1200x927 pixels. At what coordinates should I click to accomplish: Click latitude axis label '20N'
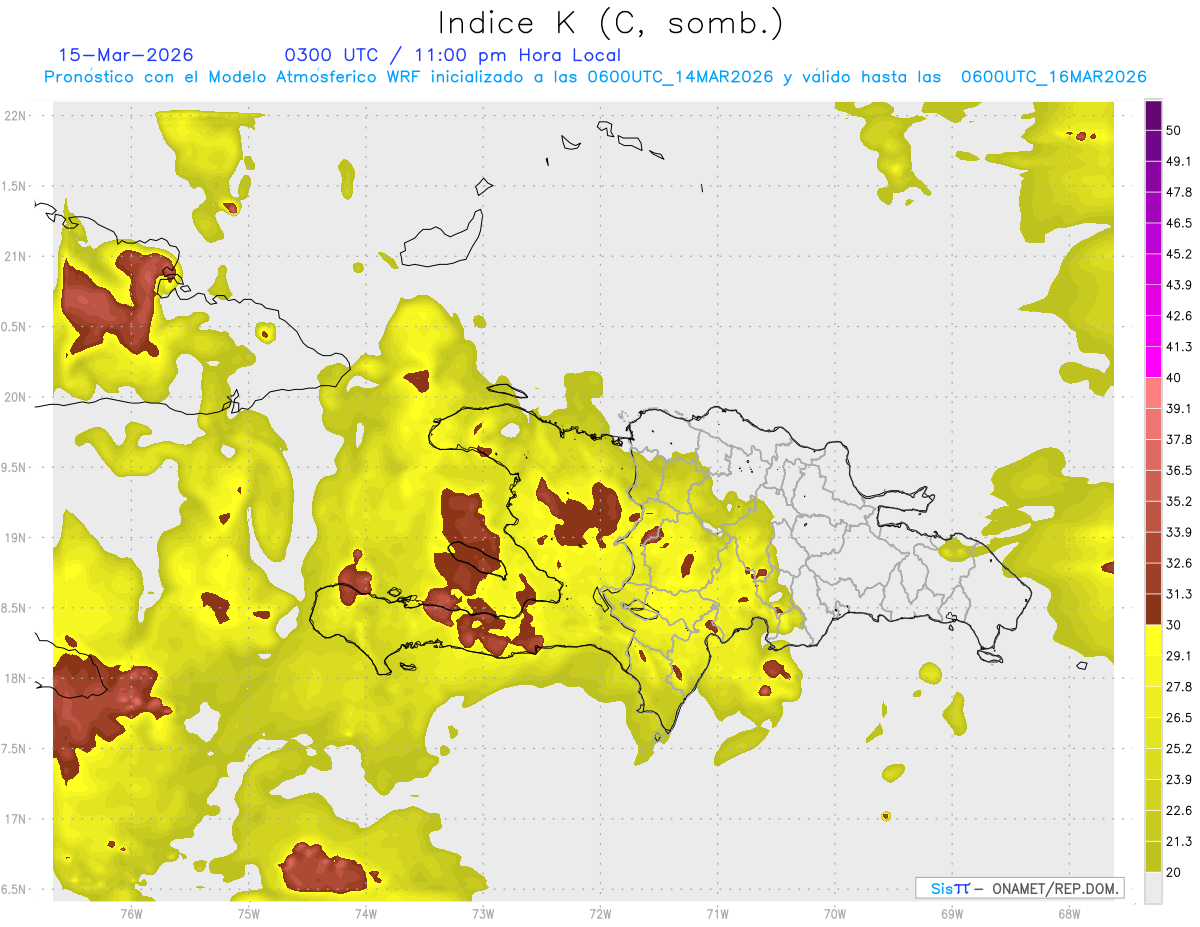(x=16, y=397)
